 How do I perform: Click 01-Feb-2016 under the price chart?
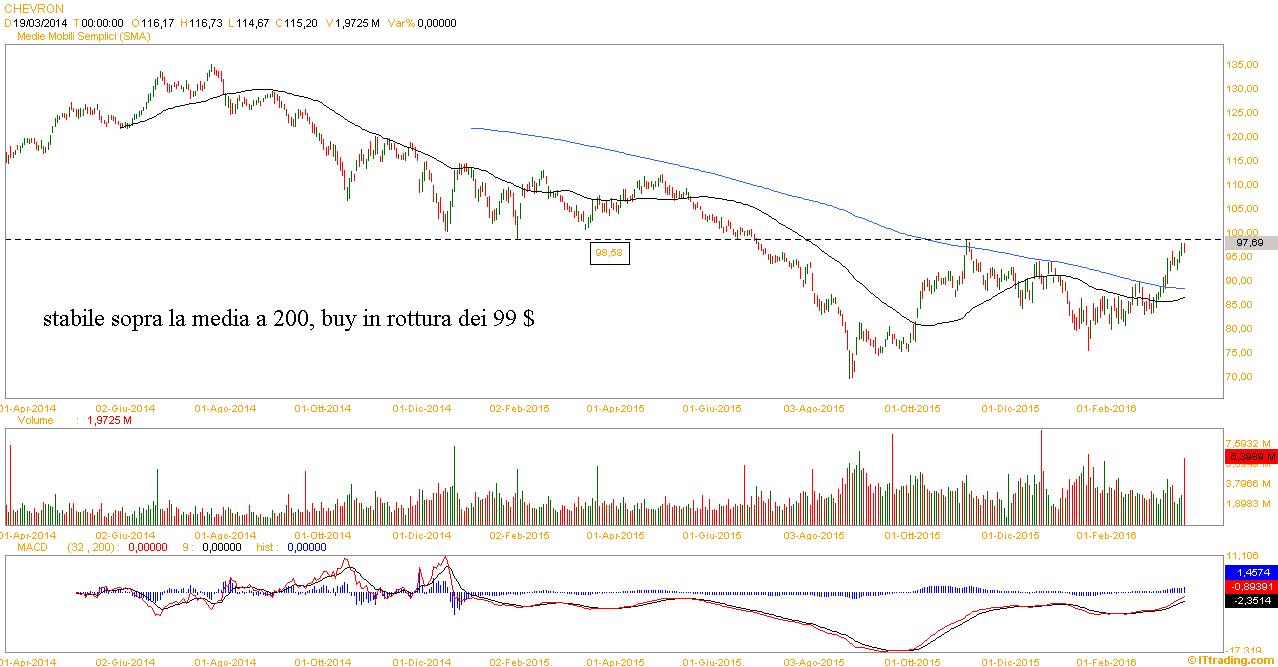(1106, 409)
